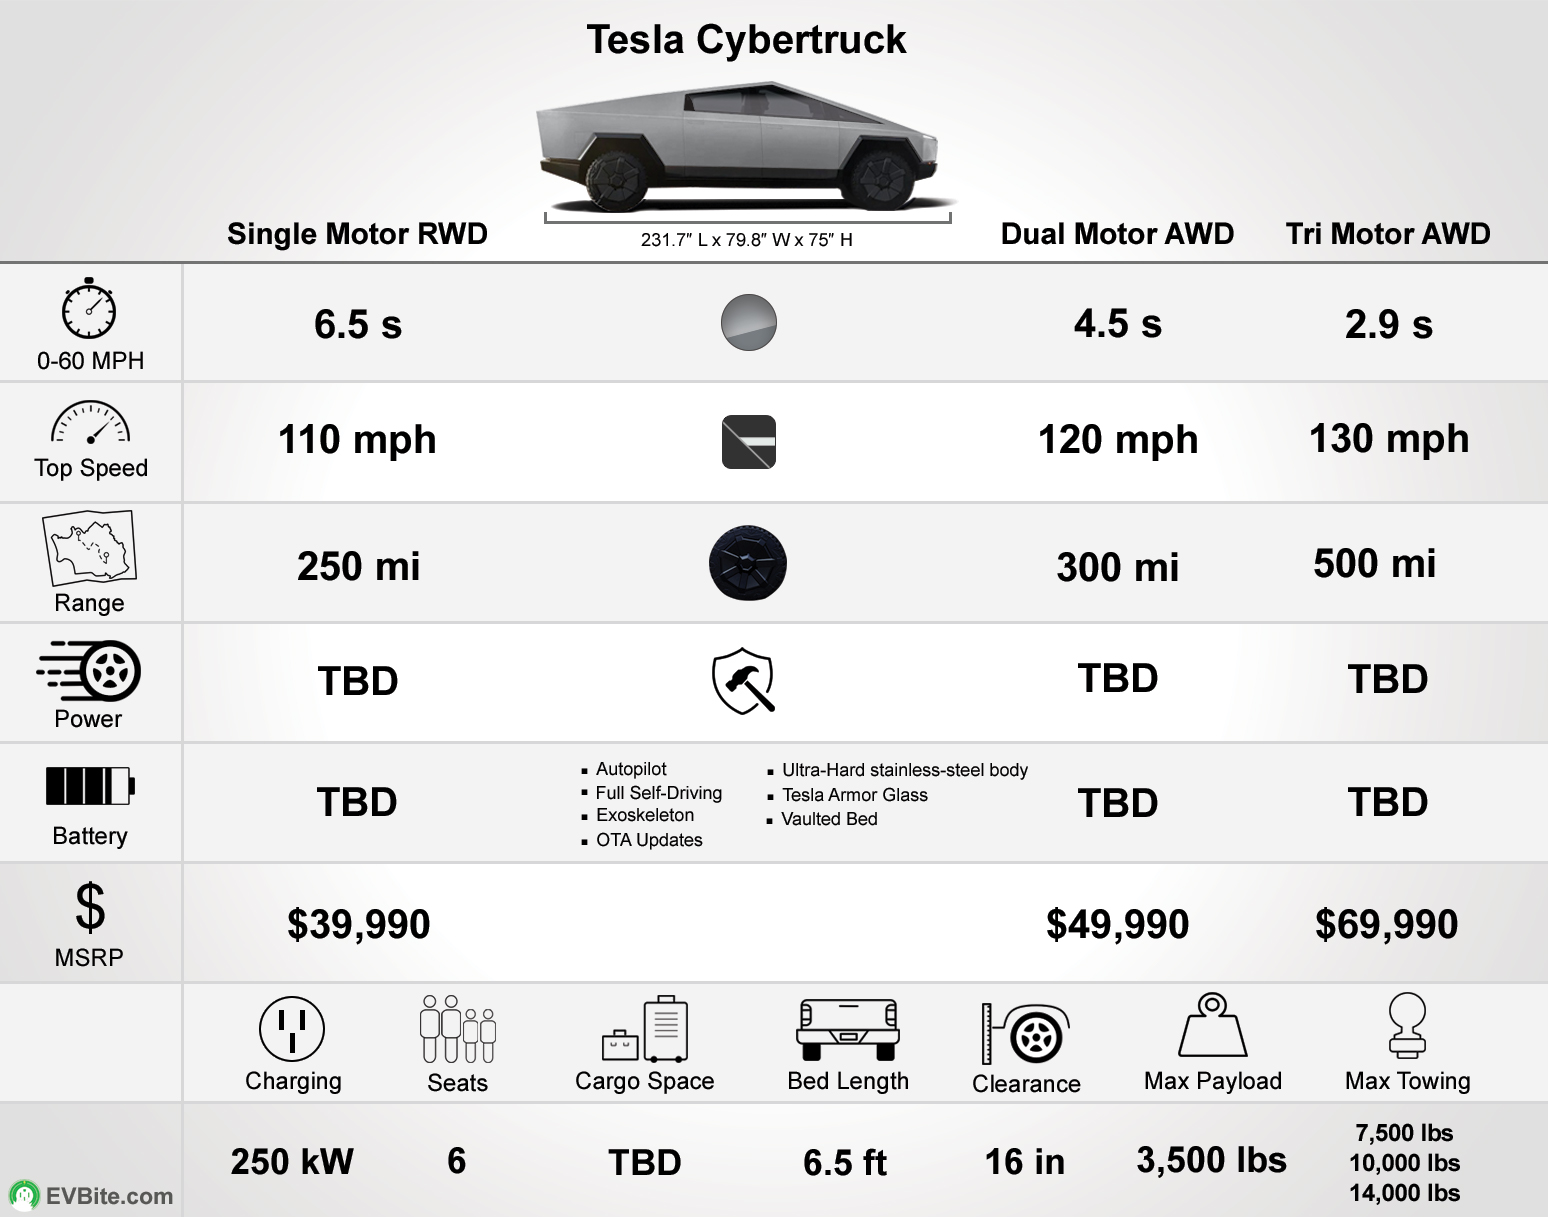Click the Top Speed speedometer icon
The image size is (1548, 1217).
(90, 423)
